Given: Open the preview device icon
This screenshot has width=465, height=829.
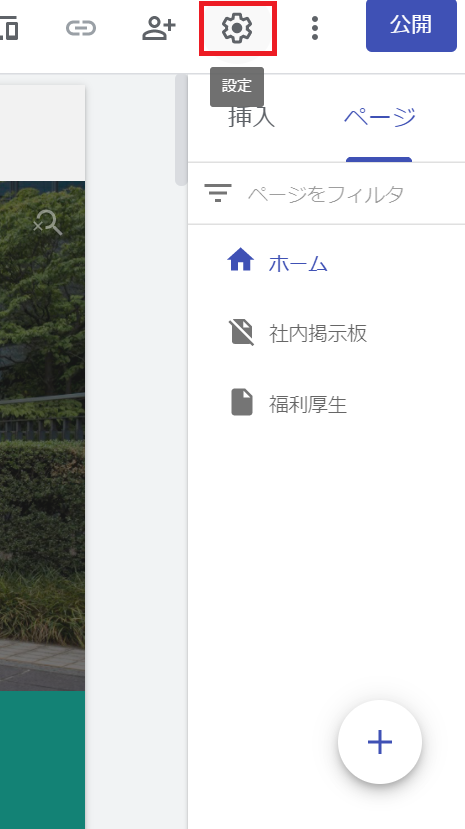Looking at the screenshot, I should [x=8, y=28].
